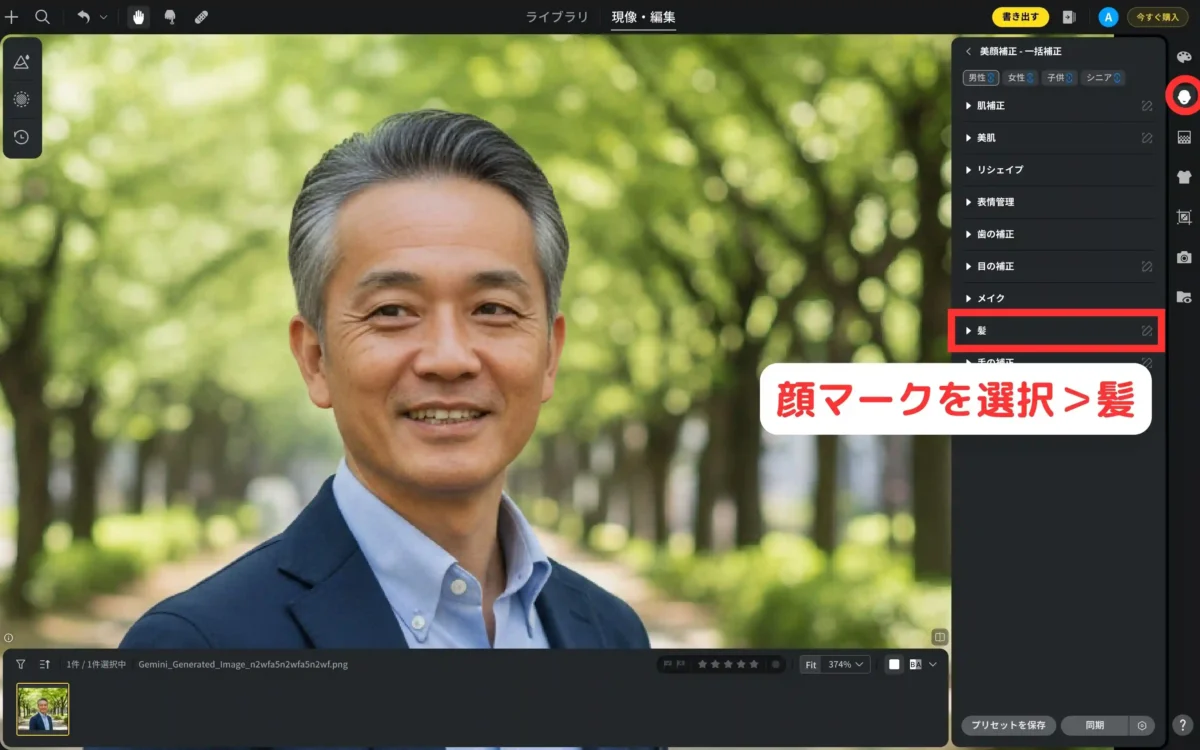
Task: Click the split compare icon at image bottom-right
Action: (x=940, y=636)
